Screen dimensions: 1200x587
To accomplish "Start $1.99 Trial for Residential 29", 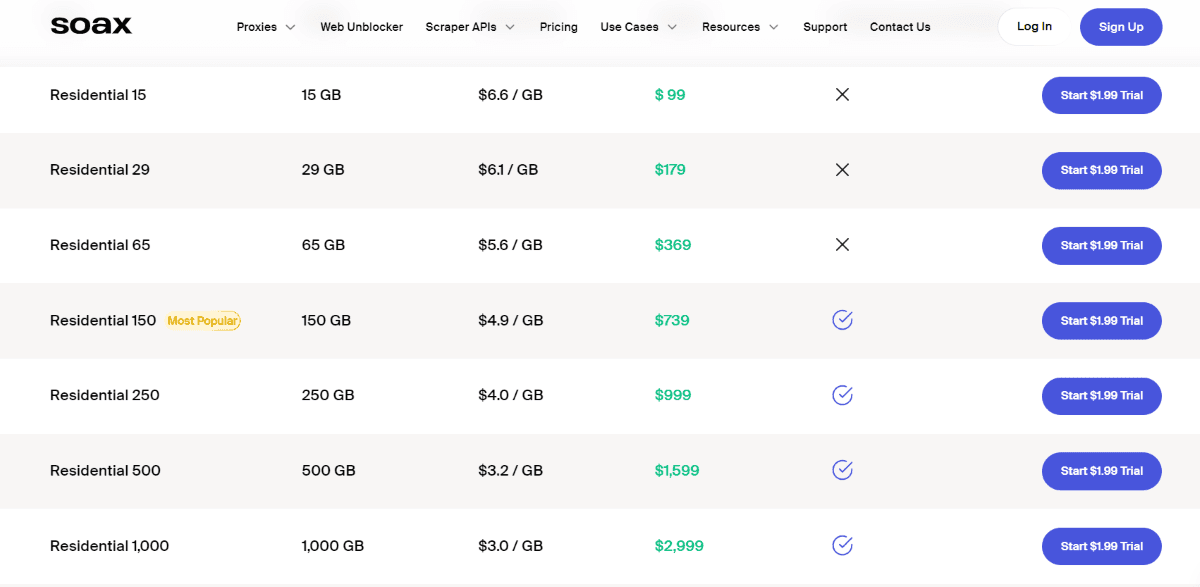I will [1102, 170].
